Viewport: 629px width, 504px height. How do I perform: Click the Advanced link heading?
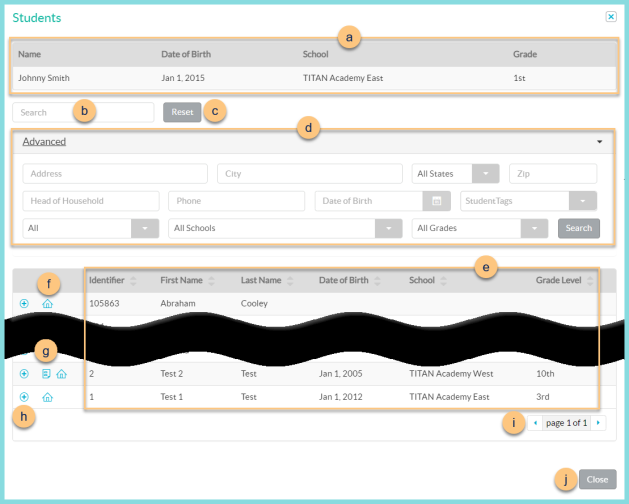click(x=44, y=142)
